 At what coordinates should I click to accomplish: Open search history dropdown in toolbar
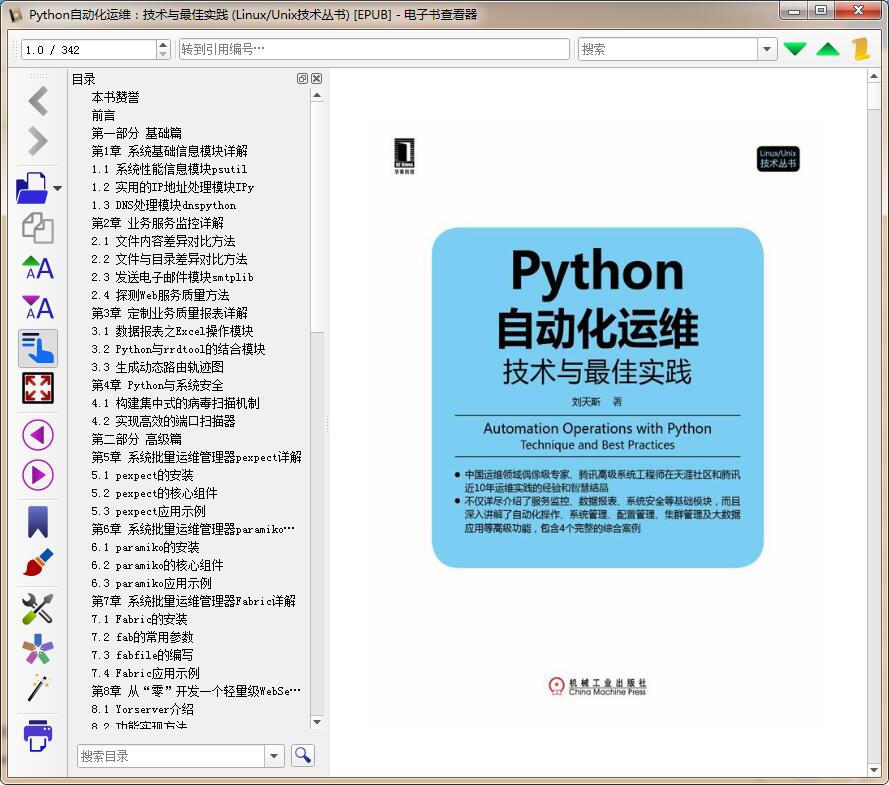767,49
